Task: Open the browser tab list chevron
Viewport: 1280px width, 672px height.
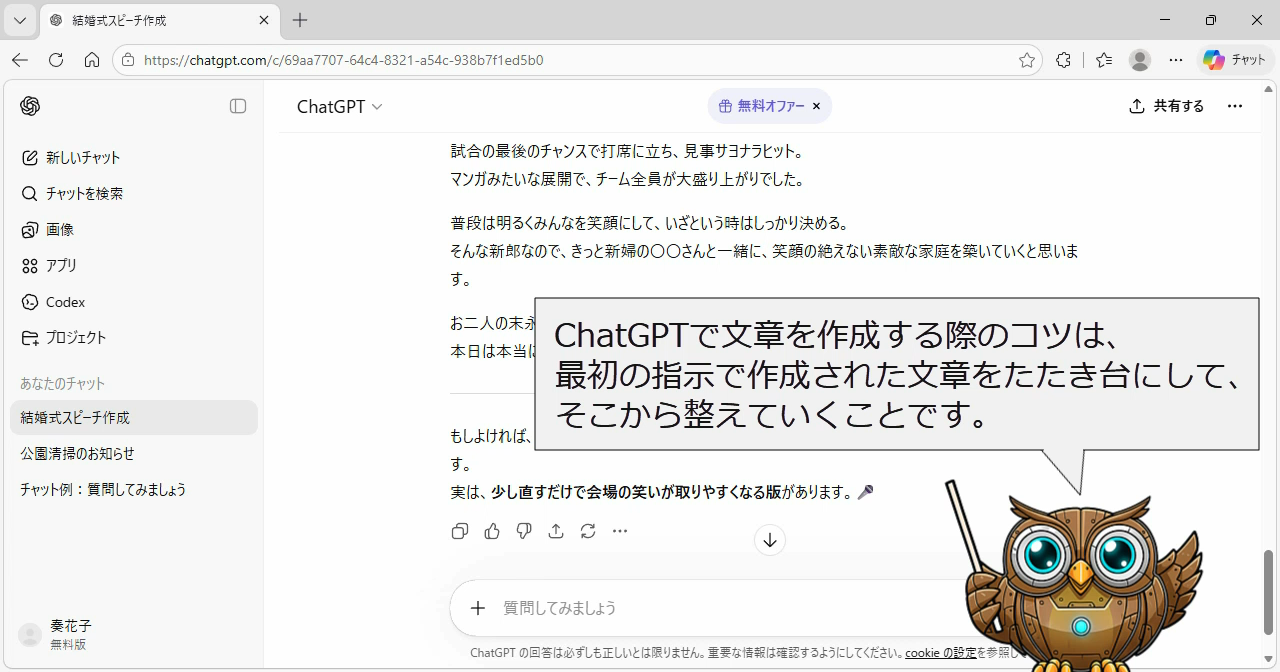Action: pyautogui.click(x=19, y=20)
